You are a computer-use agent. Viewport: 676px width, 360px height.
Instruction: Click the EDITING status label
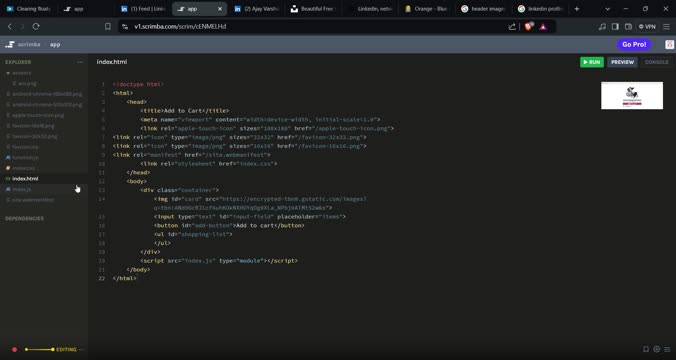pyautogui.click(x=66, y=350)
